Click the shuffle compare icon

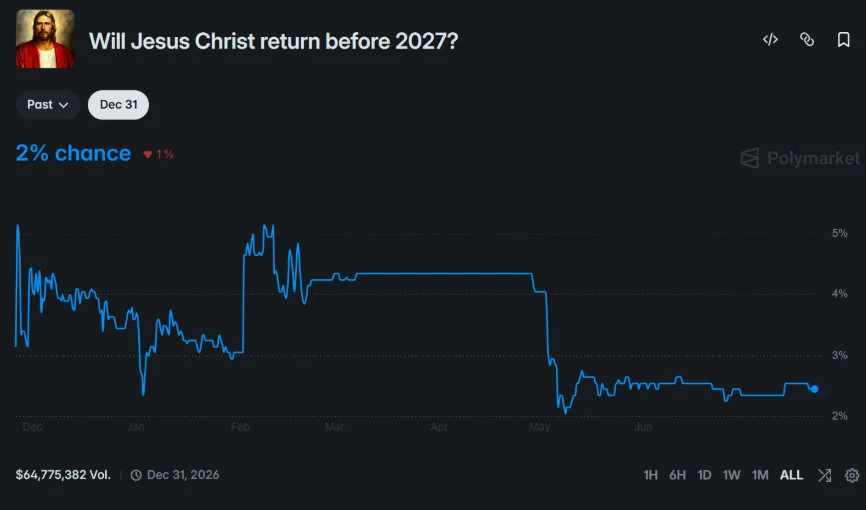point(825,475)
